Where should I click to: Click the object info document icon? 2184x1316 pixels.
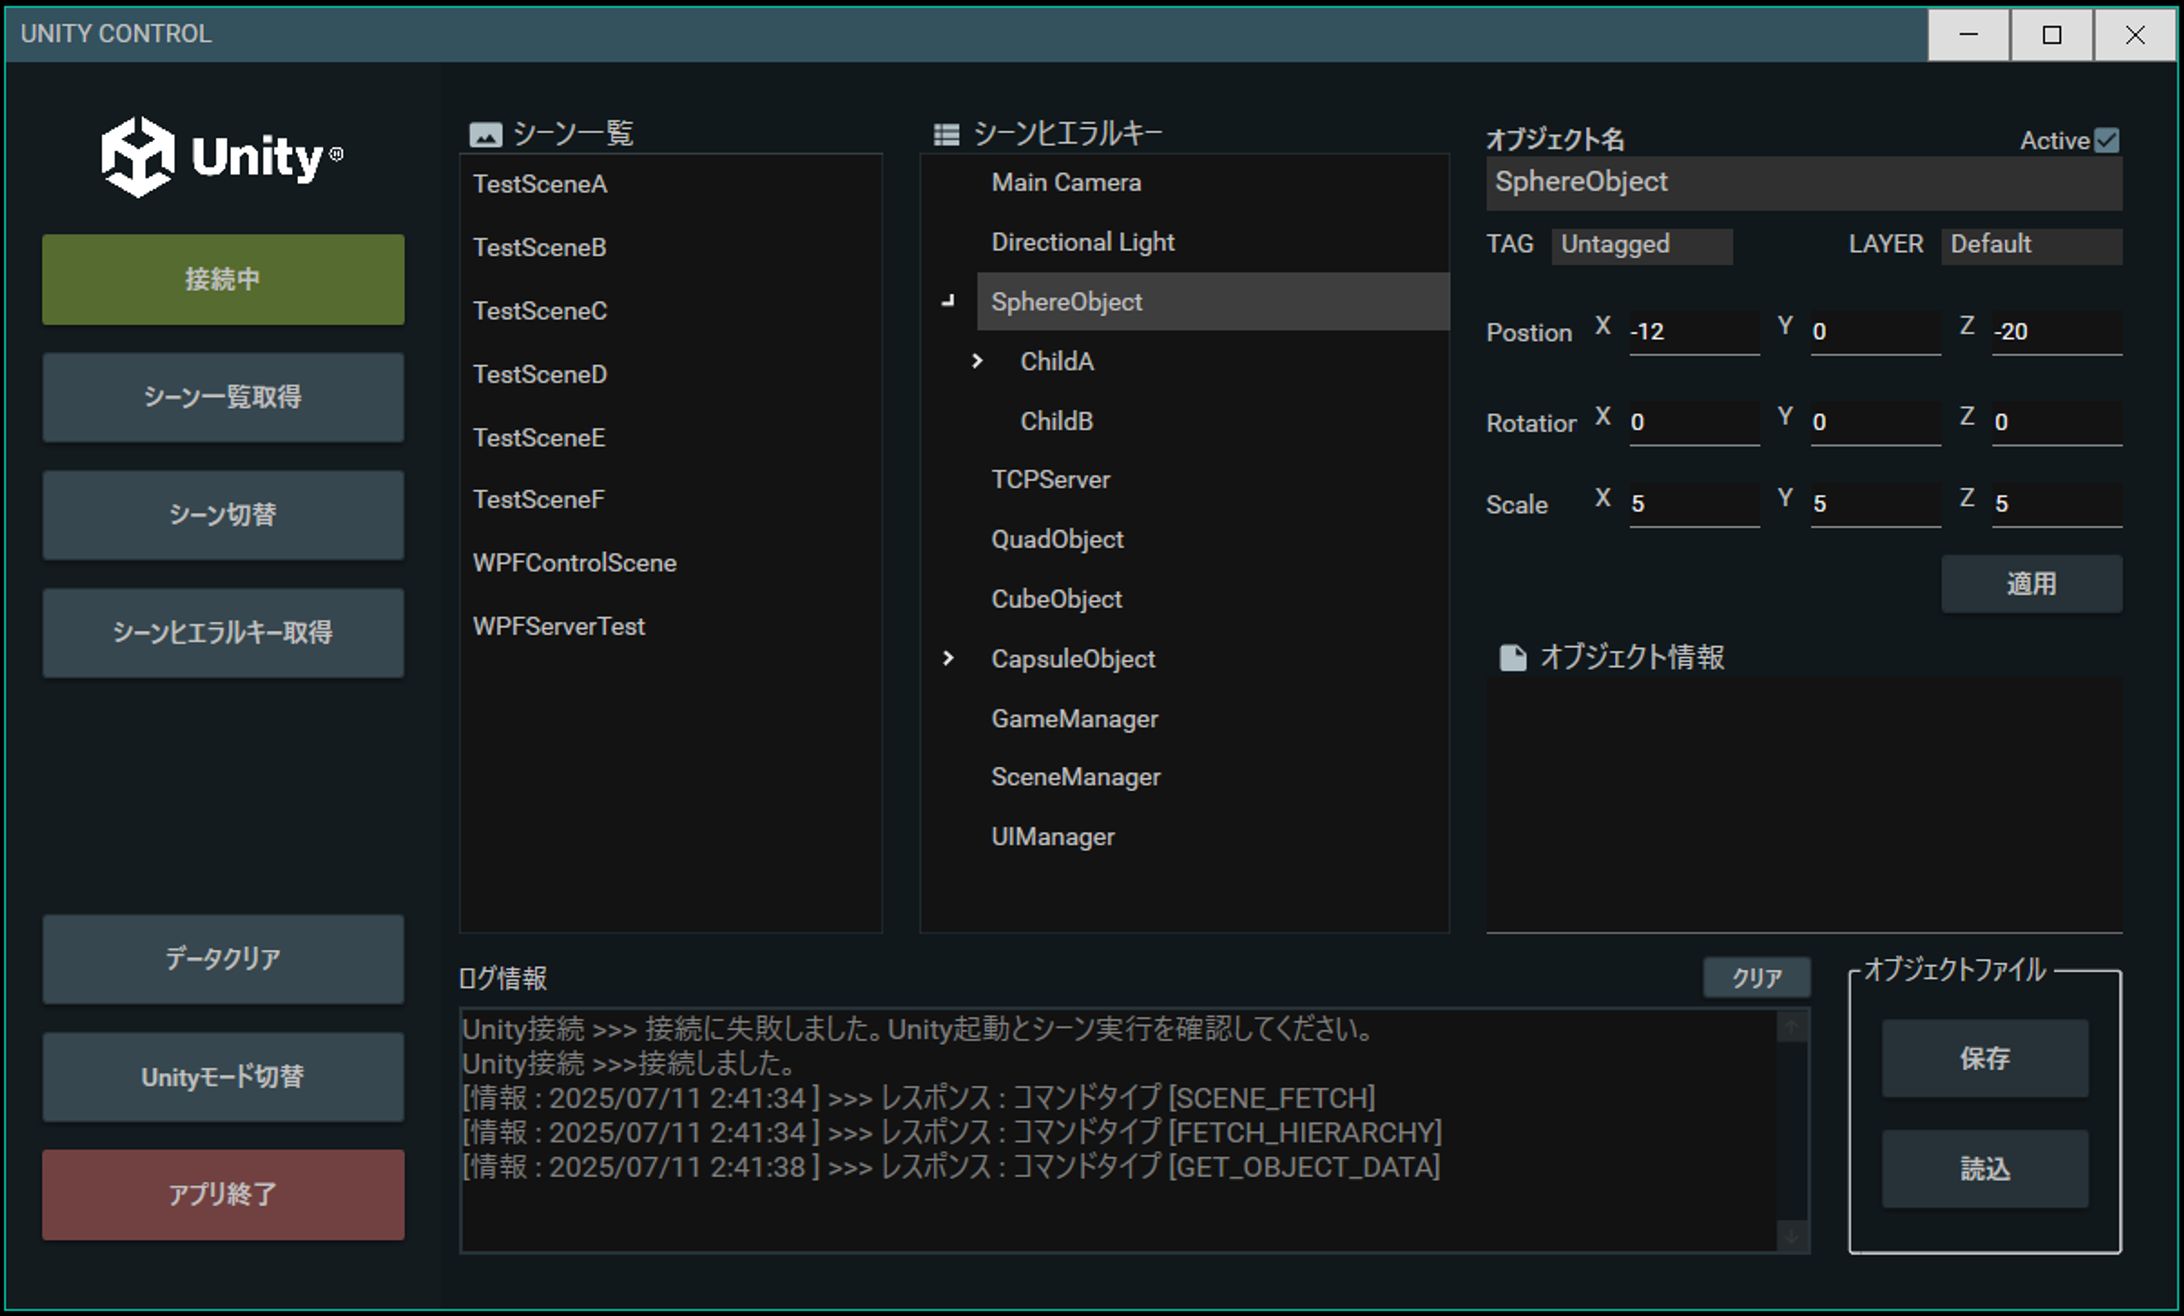[1512, 657]
